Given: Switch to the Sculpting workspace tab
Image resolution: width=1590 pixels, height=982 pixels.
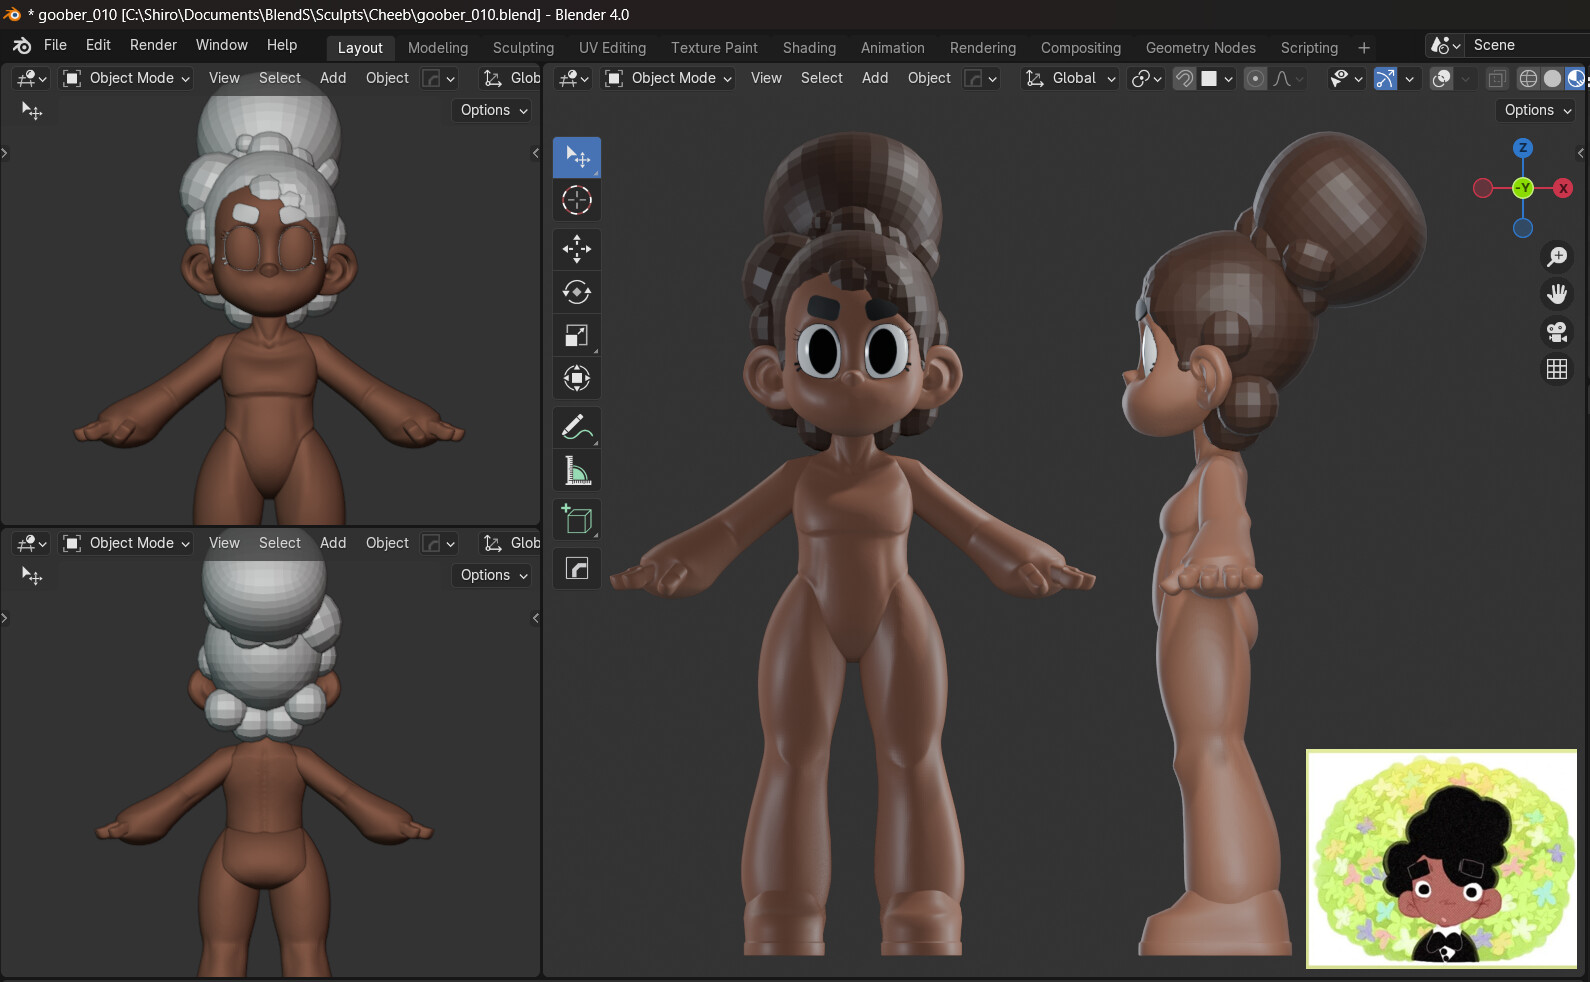Looking at the screenshot, I should click(x=523, y=48).
